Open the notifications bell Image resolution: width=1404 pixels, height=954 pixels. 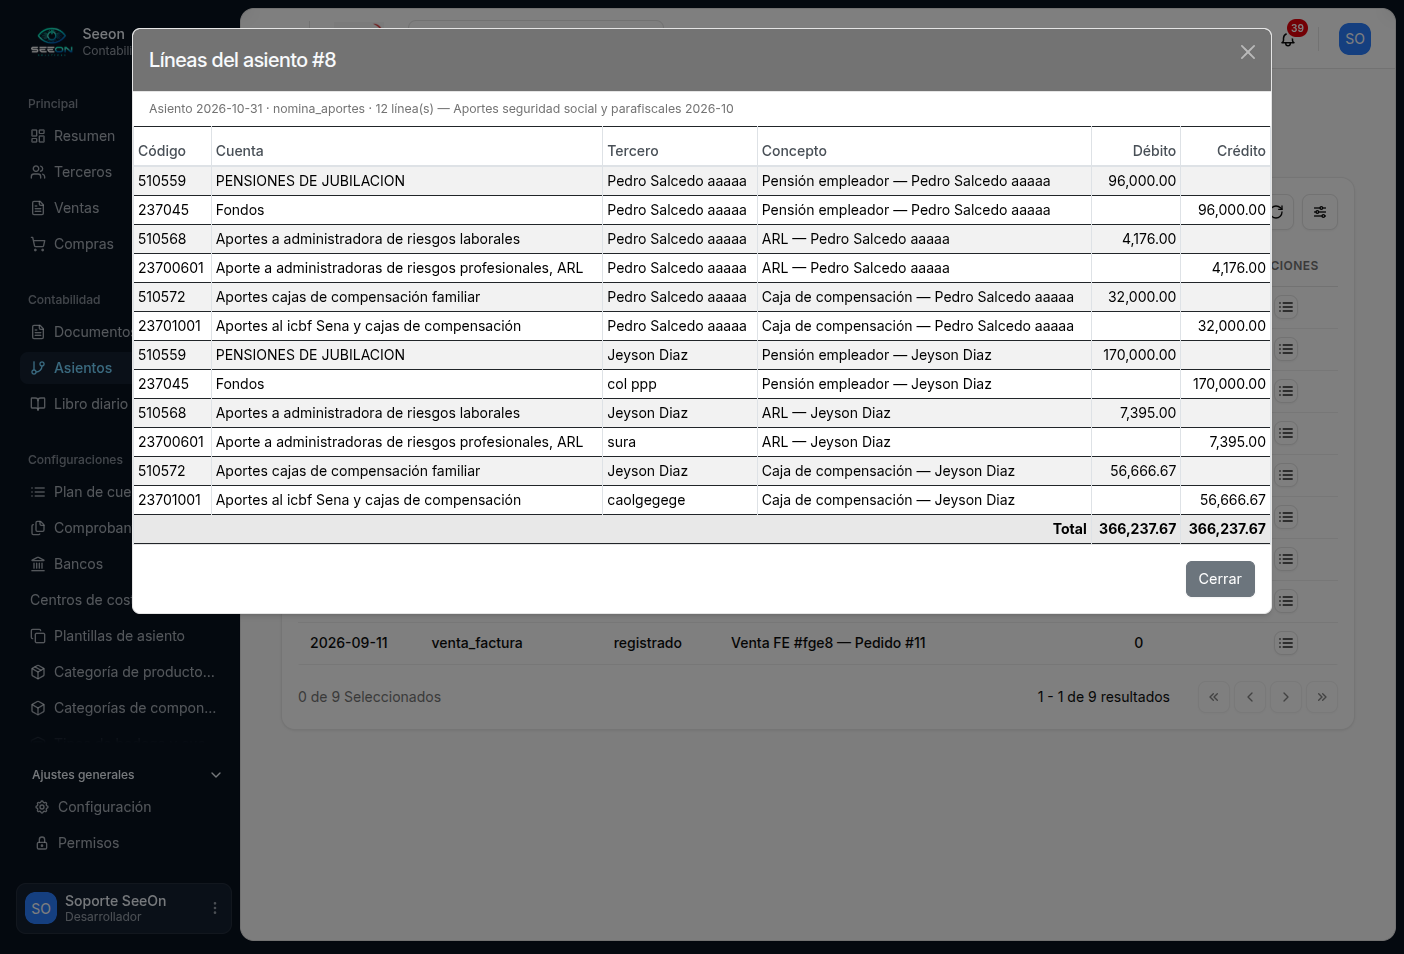tap(1288, 39)
